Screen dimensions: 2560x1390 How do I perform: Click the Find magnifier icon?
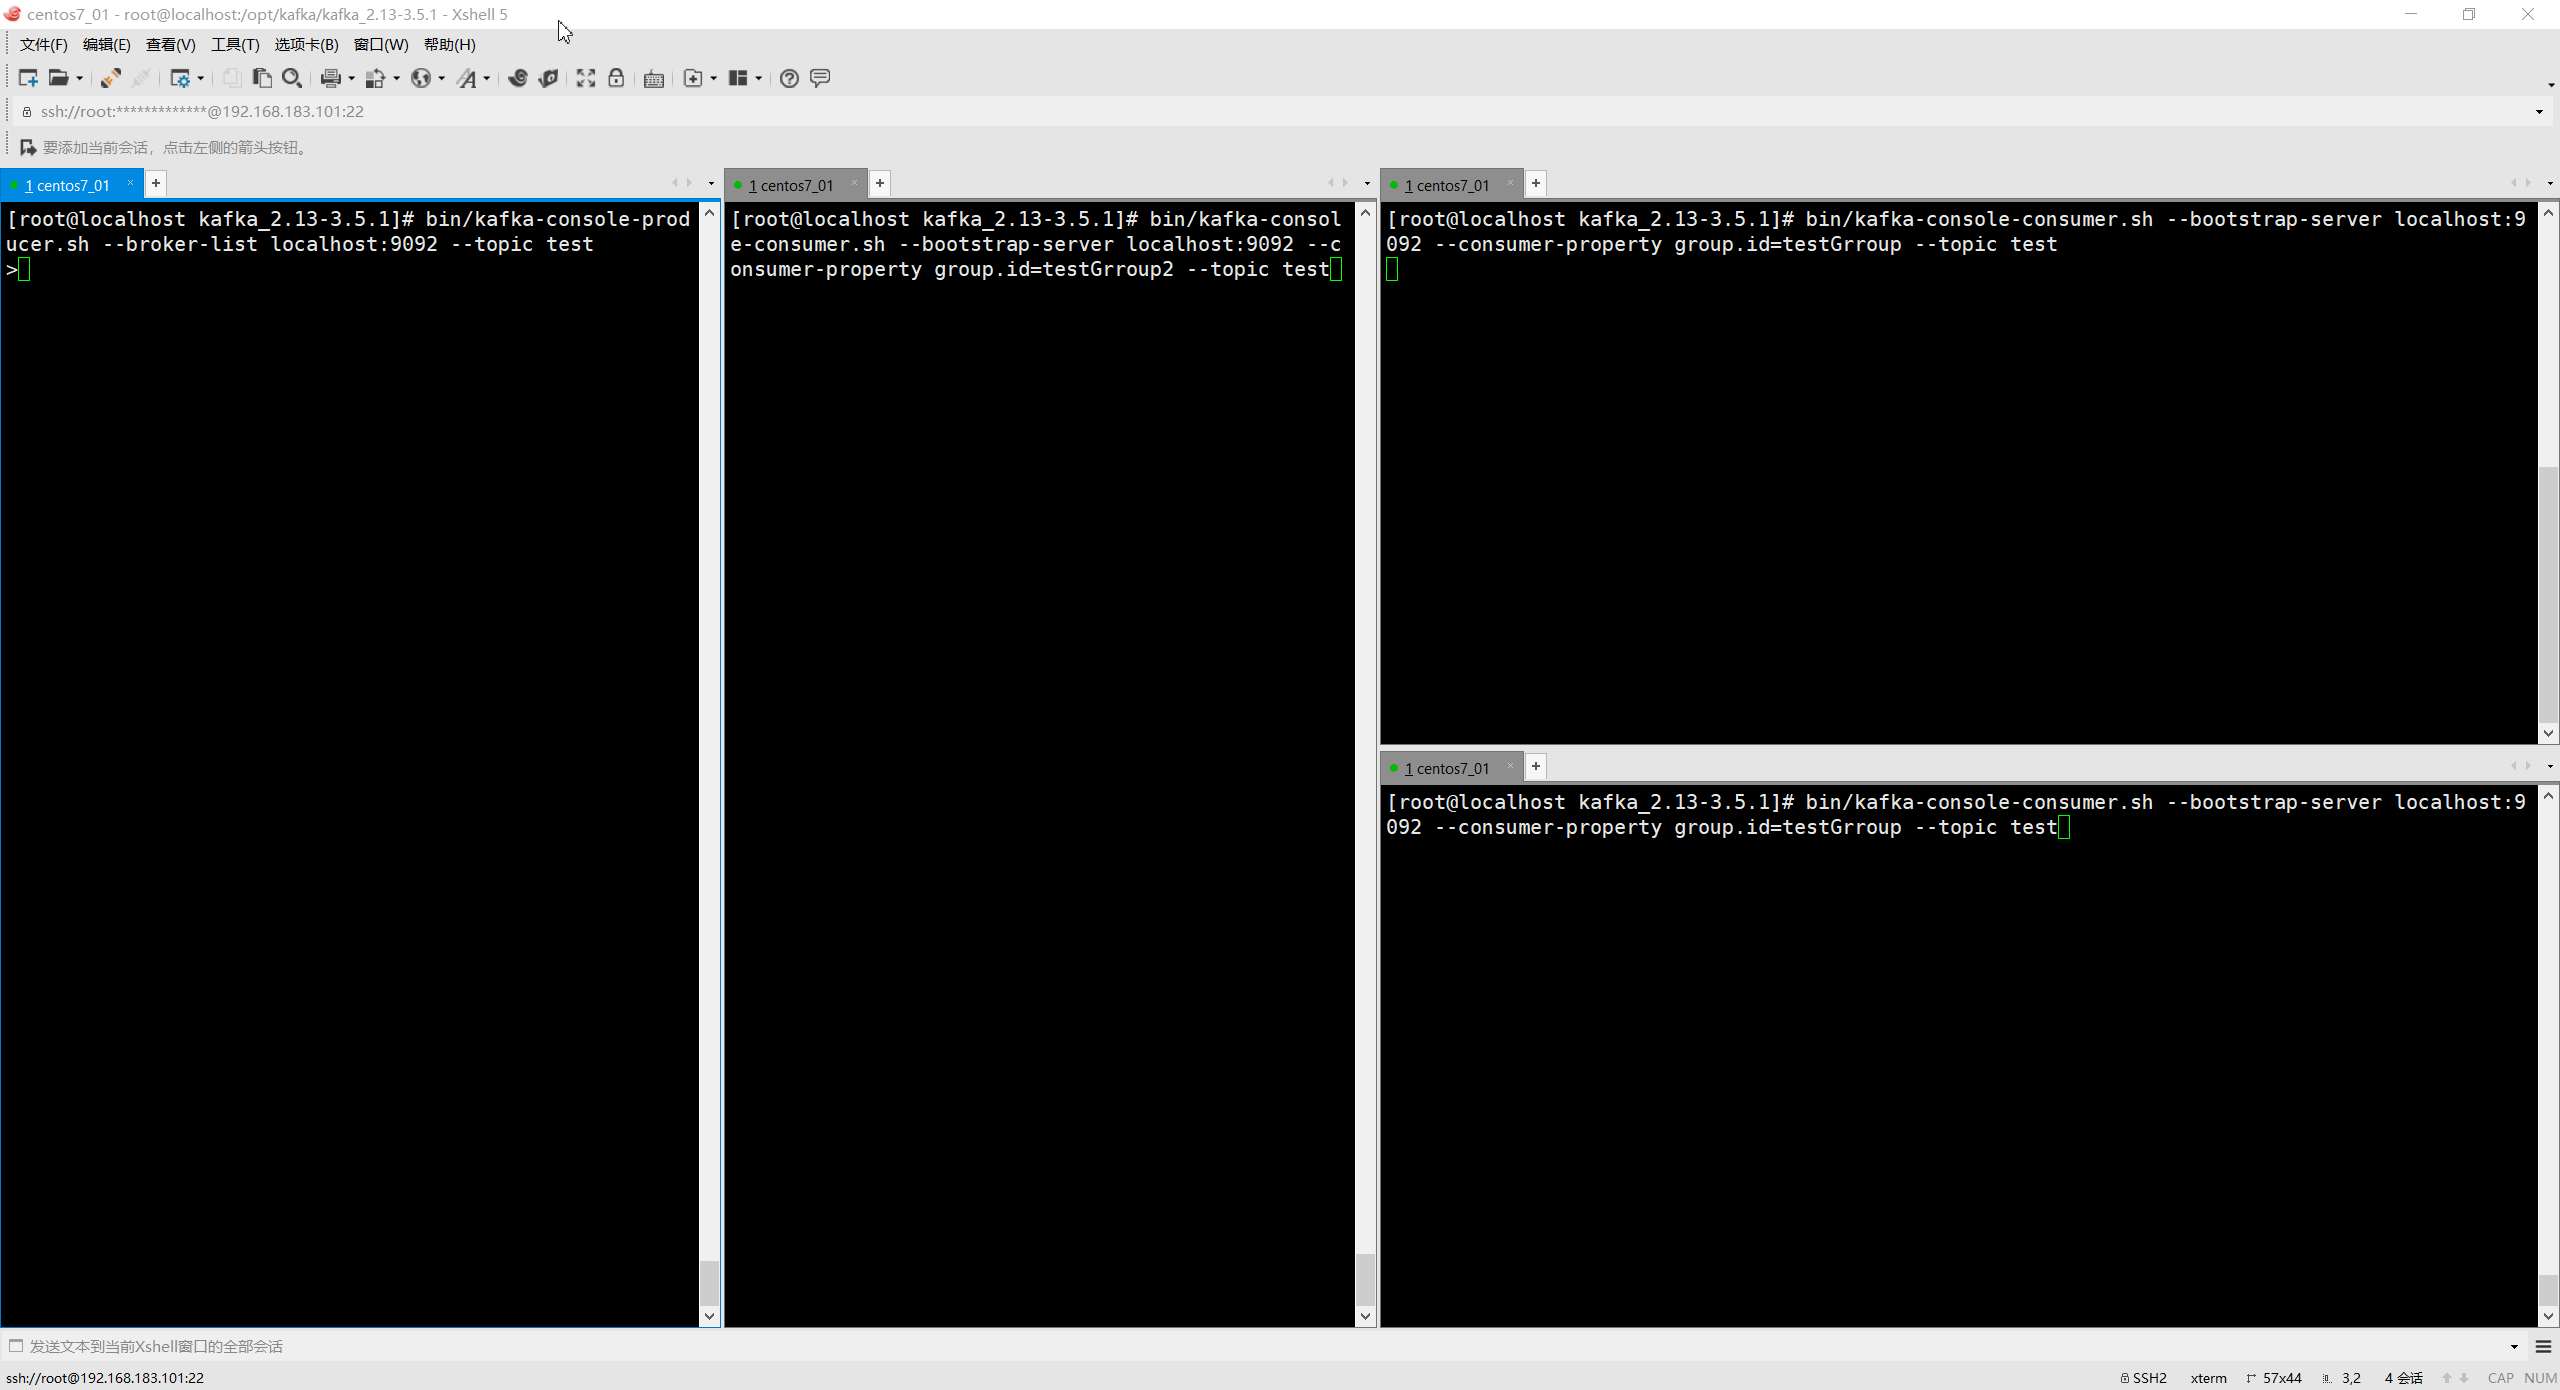(x=292, y=78)
